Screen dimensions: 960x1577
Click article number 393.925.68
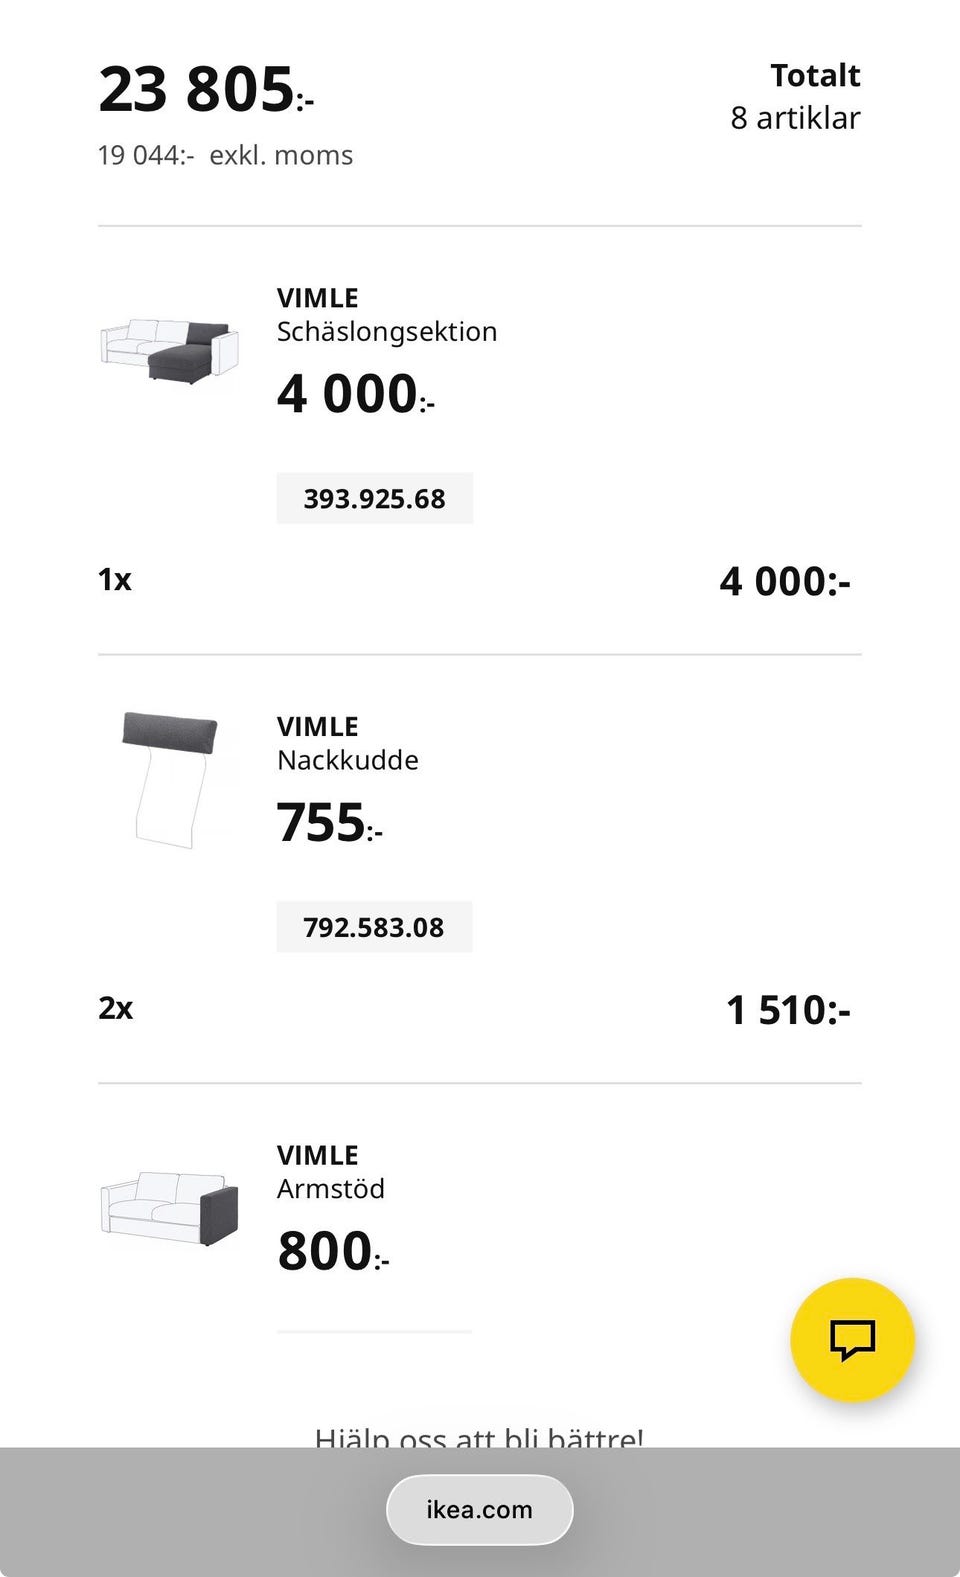pyautogui.click(x=374, y=499)
